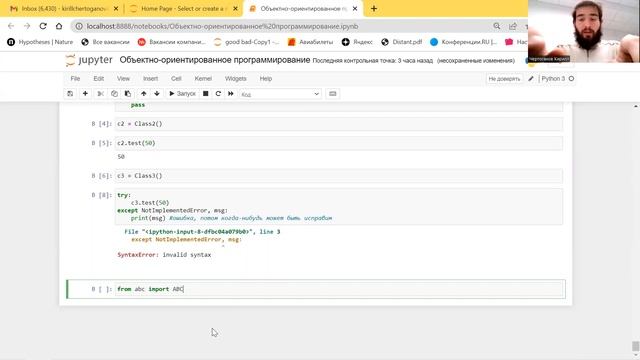Open the Help menu

(x=266, y=79)
